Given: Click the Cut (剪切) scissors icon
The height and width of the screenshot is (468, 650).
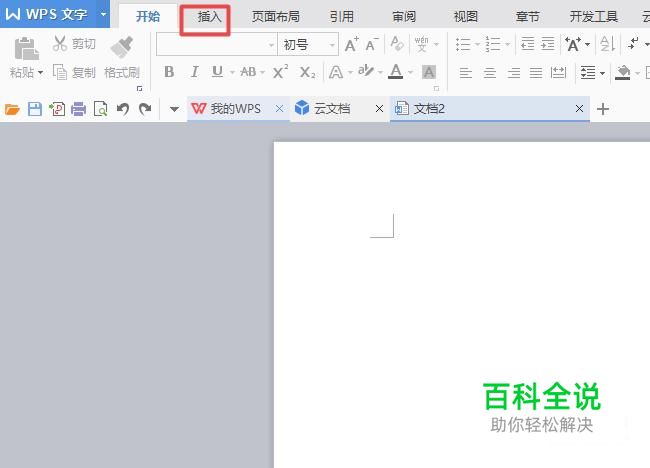Looking at the screenshot, I should [x=60, y=44].
